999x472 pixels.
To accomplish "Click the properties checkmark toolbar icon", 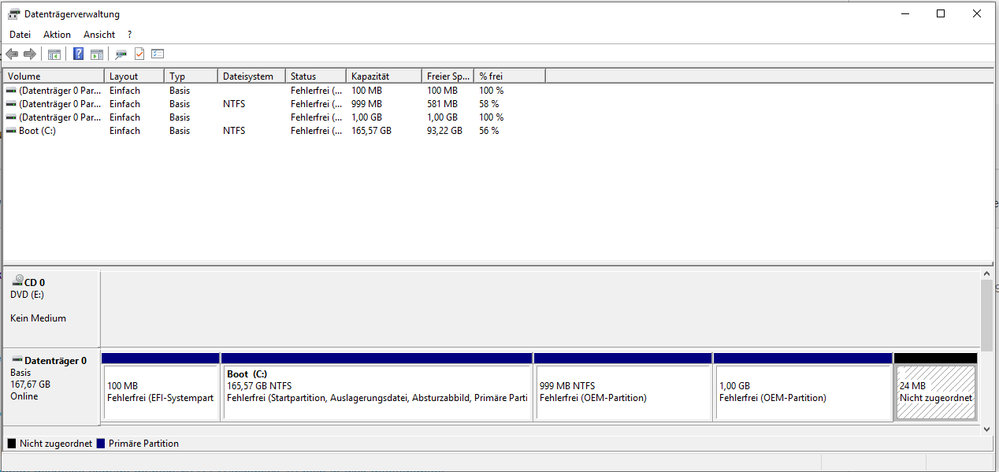I will (x=140, y=54).
